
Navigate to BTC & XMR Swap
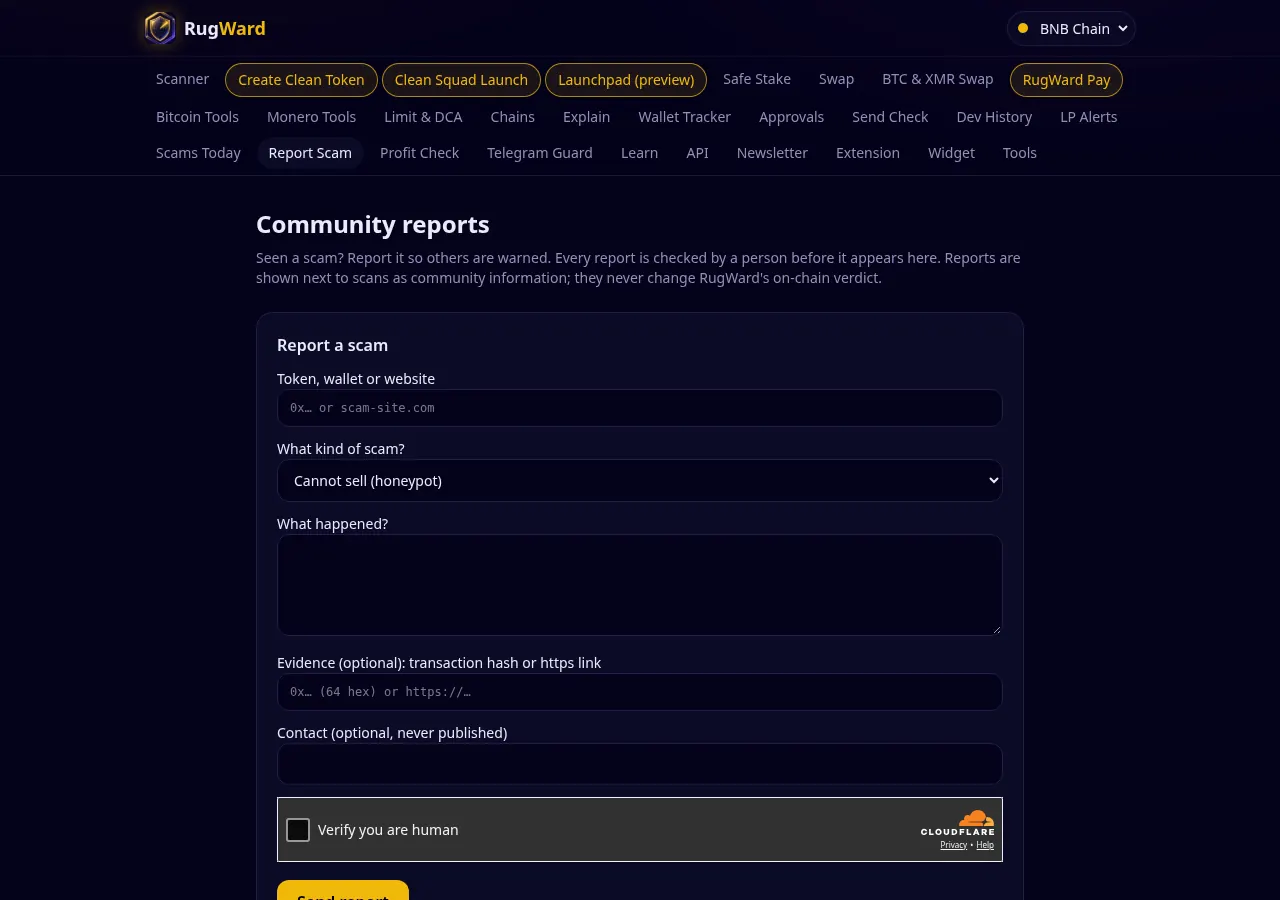(938, 79)
